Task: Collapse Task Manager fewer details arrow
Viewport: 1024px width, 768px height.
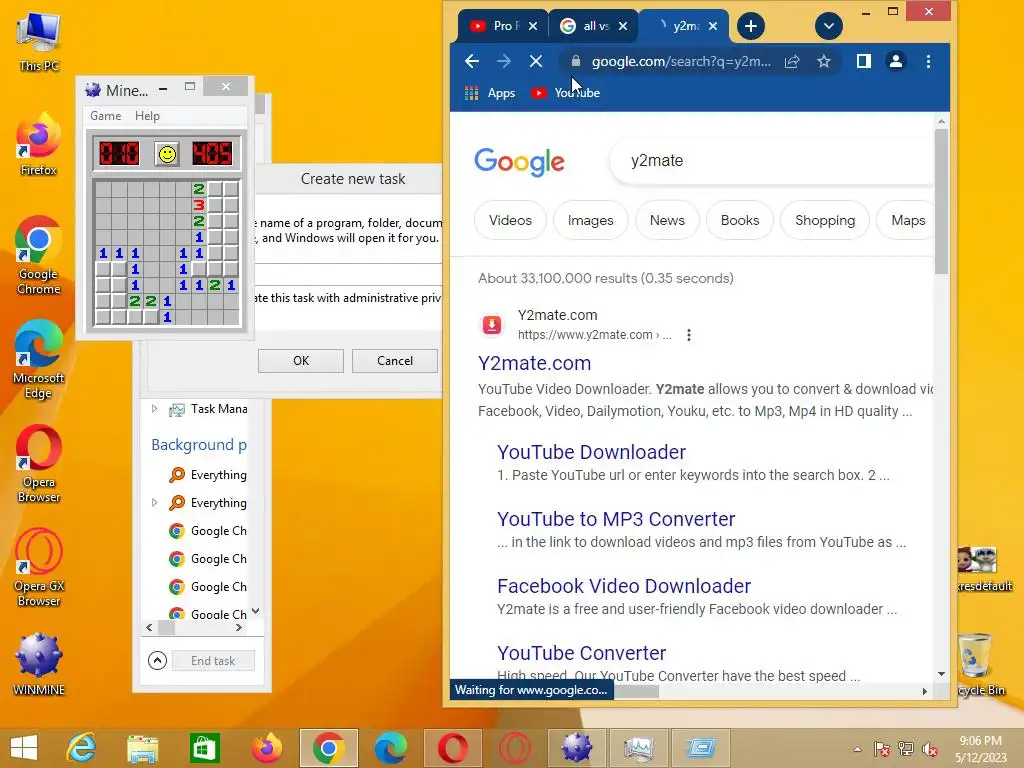Action: pyautogui.click(x=157, y=660)
